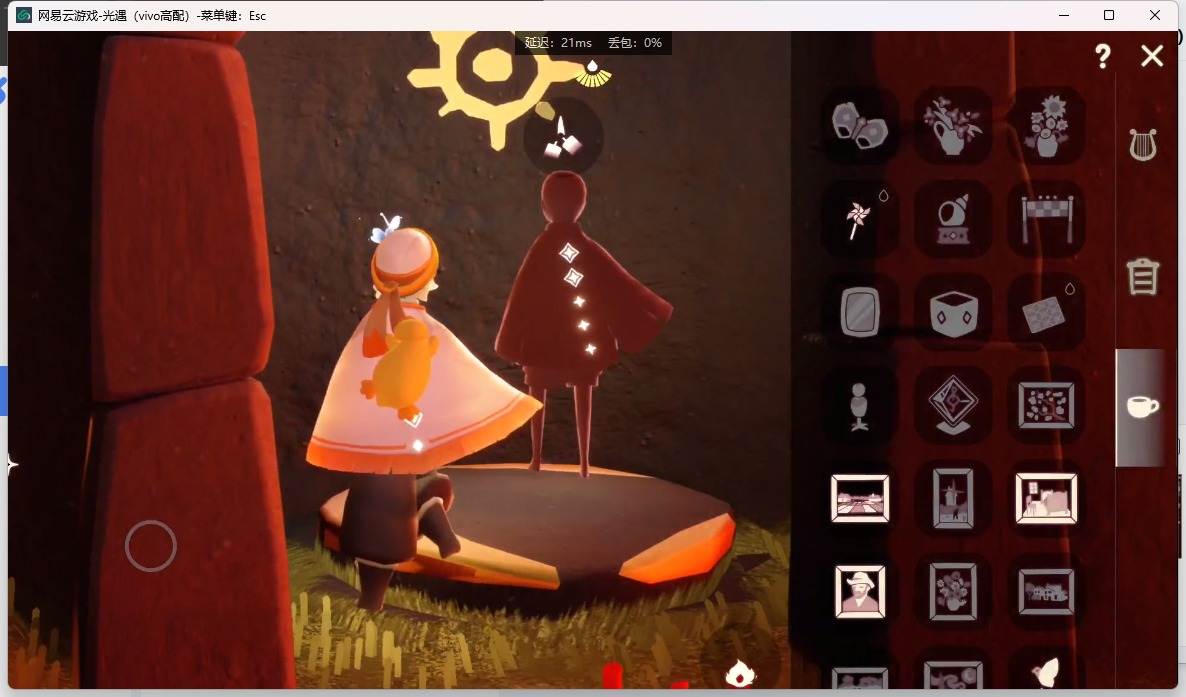
Task: Choose the seashell music box prop
Action: click(952, 219)
